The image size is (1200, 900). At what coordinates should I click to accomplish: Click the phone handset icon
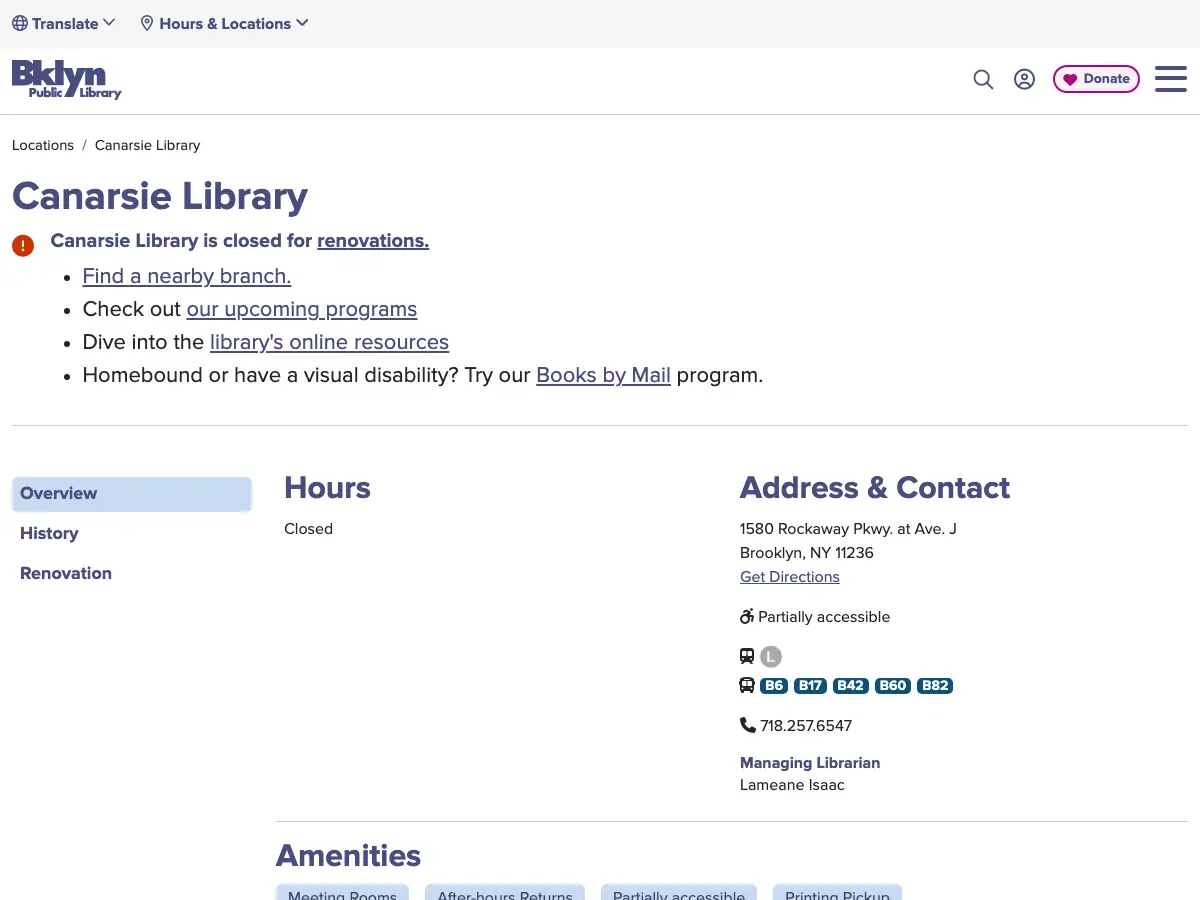748,725
